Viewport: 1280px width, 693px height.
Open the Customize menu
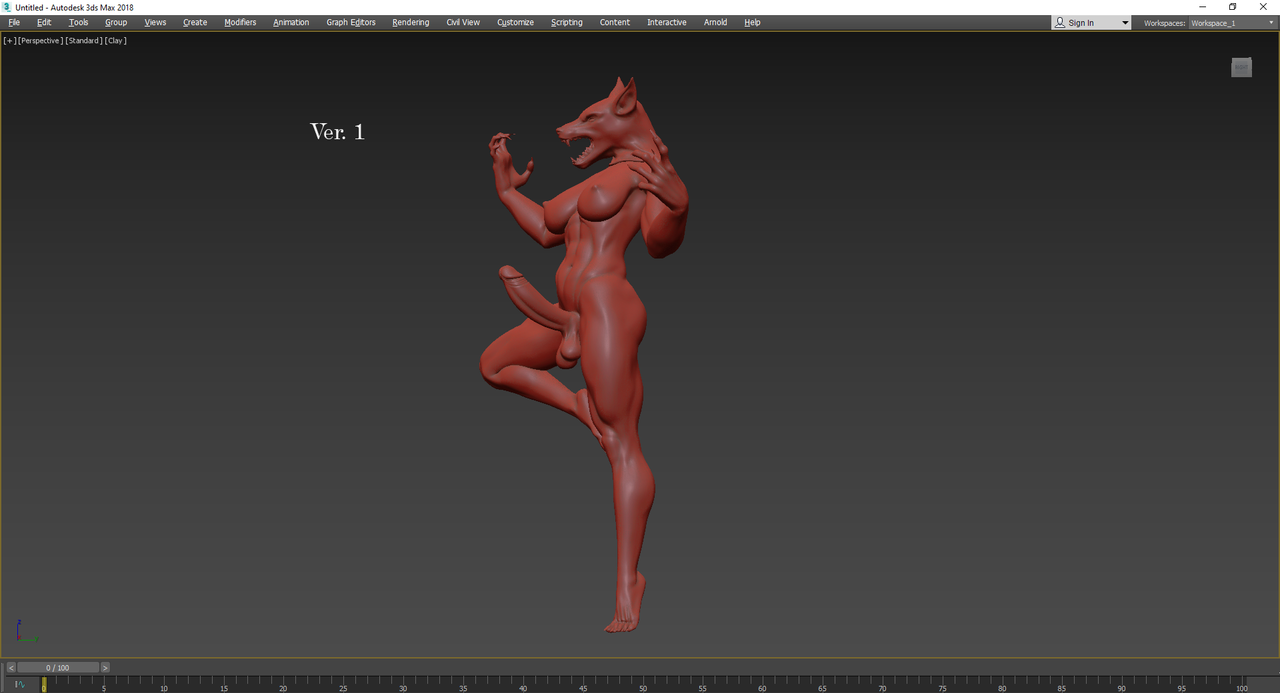coord(515,22)
